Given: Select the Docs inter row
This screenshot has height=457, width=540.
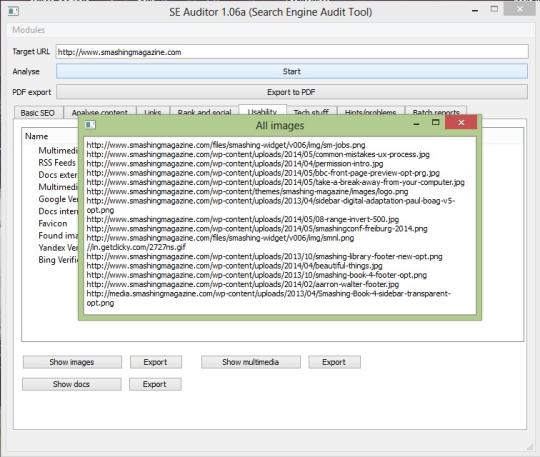Looking at the screenshot, I should click(58, 211).
